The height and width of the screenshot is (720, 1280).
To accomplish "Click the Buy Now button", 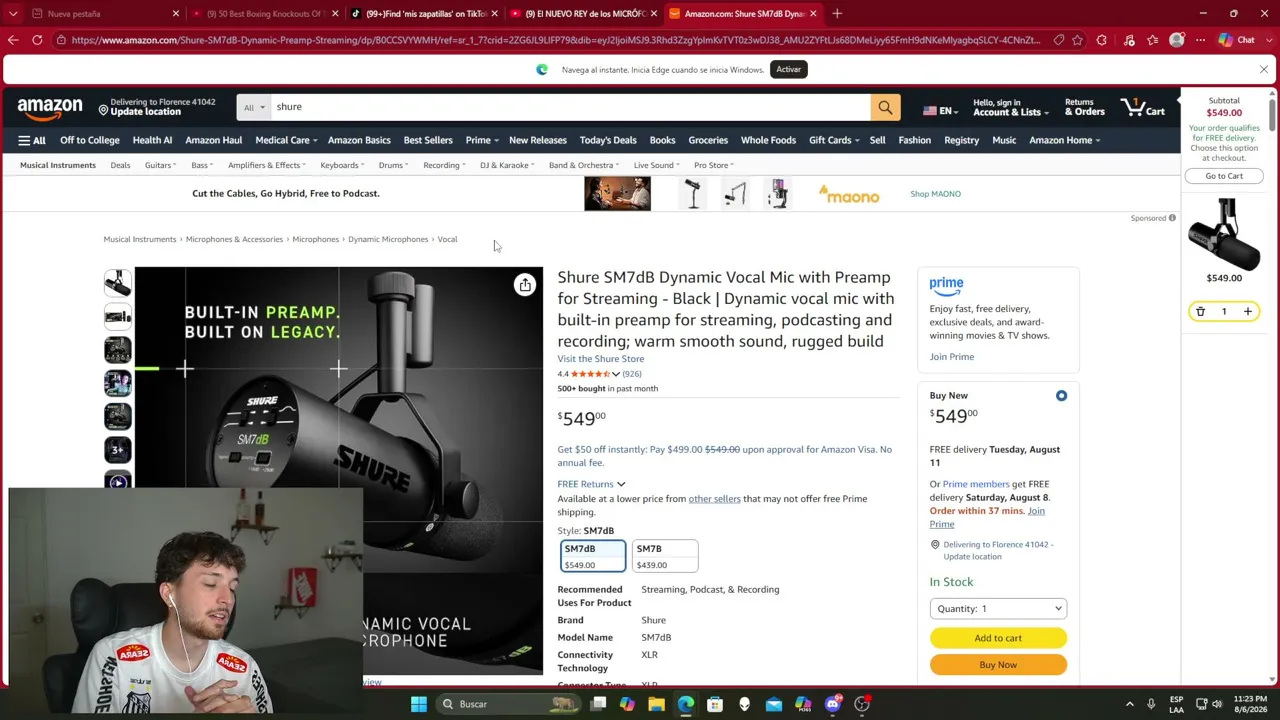I will pos(998,665).
